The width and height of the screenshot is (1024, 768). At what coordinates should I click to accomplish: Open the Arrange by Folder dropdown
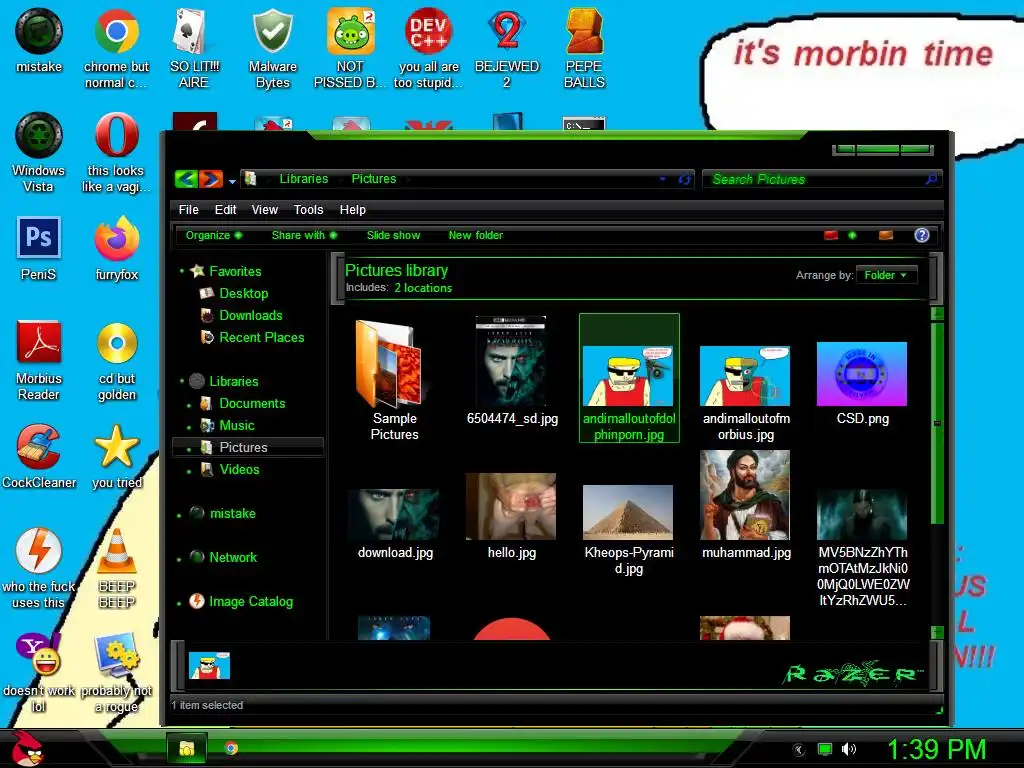(x=886, y=275)
